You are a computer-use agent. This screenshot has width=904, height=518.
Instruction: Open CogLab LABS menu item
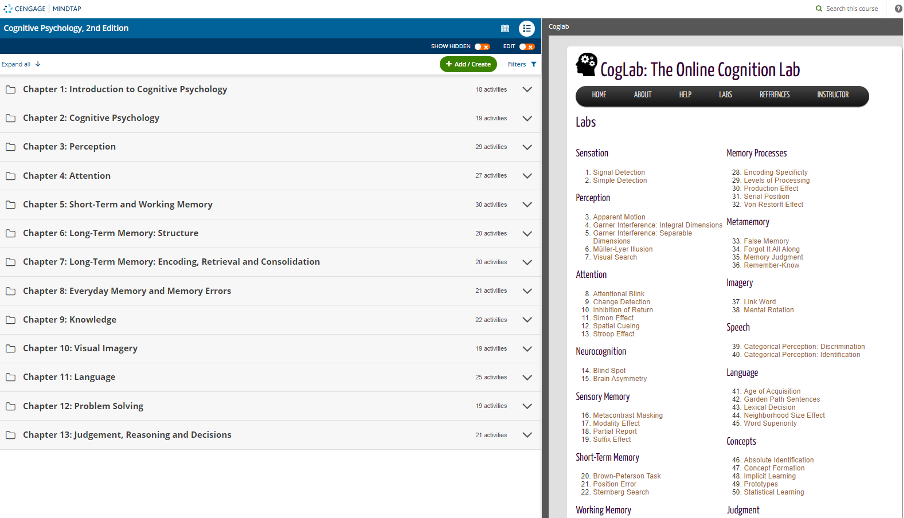pyautogui.click(x=725, y=95)
